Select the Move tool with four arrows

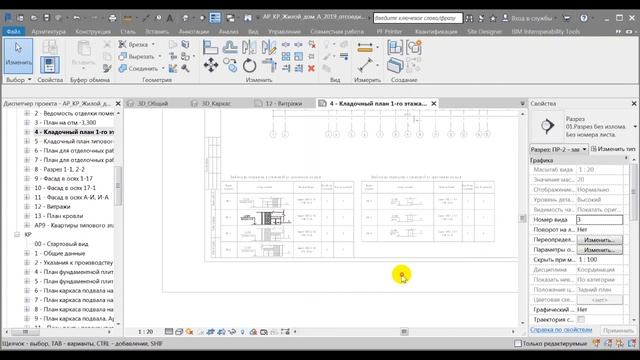[211, 65]
